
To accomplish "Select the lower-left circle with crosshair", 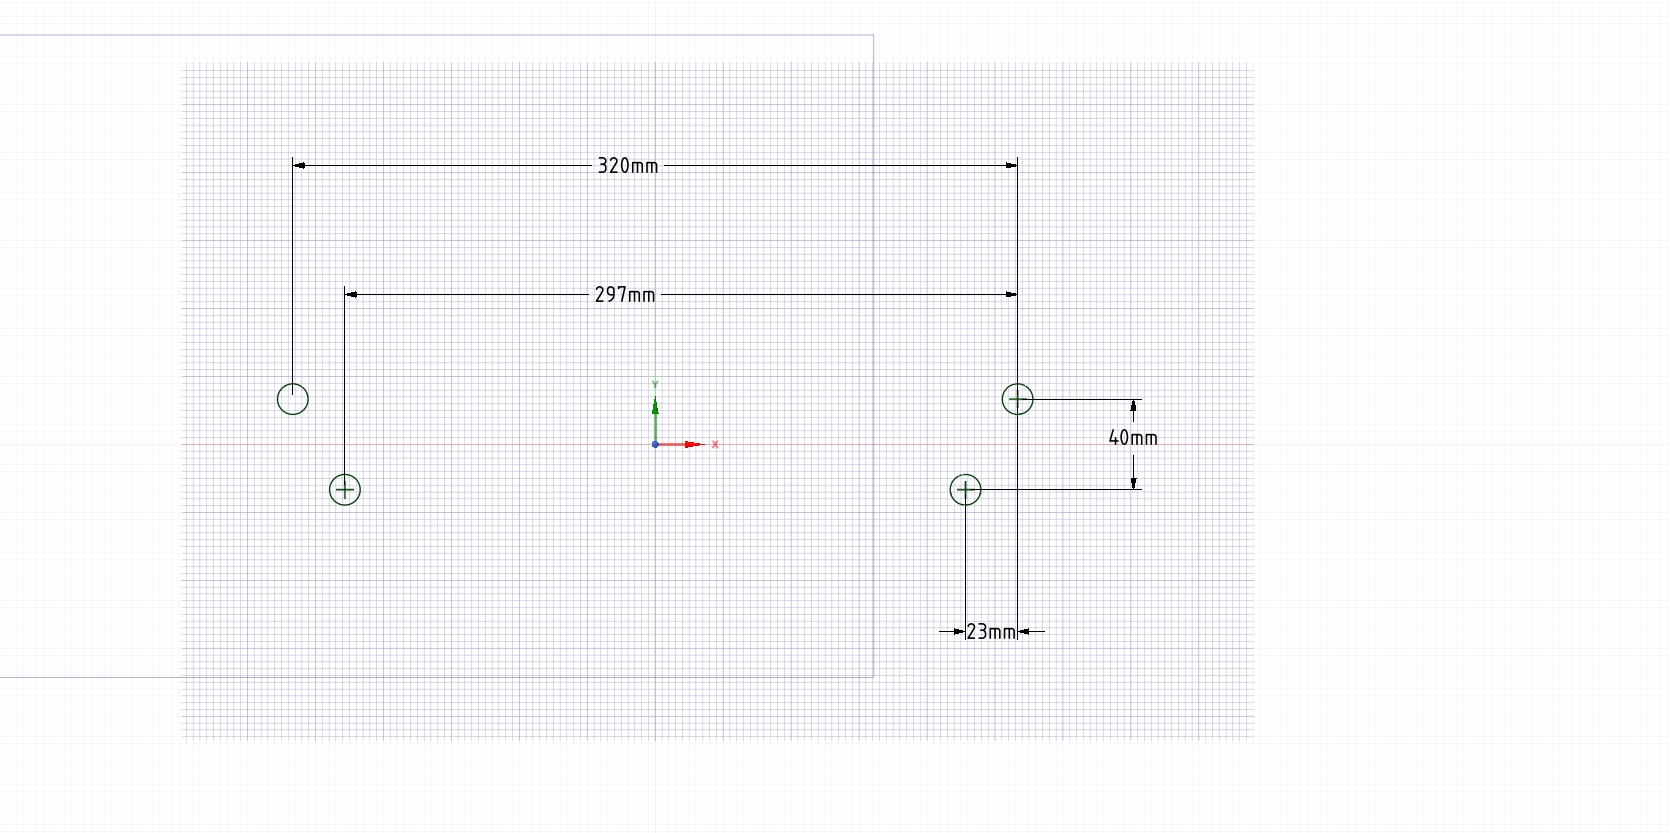I will point(345,490).
